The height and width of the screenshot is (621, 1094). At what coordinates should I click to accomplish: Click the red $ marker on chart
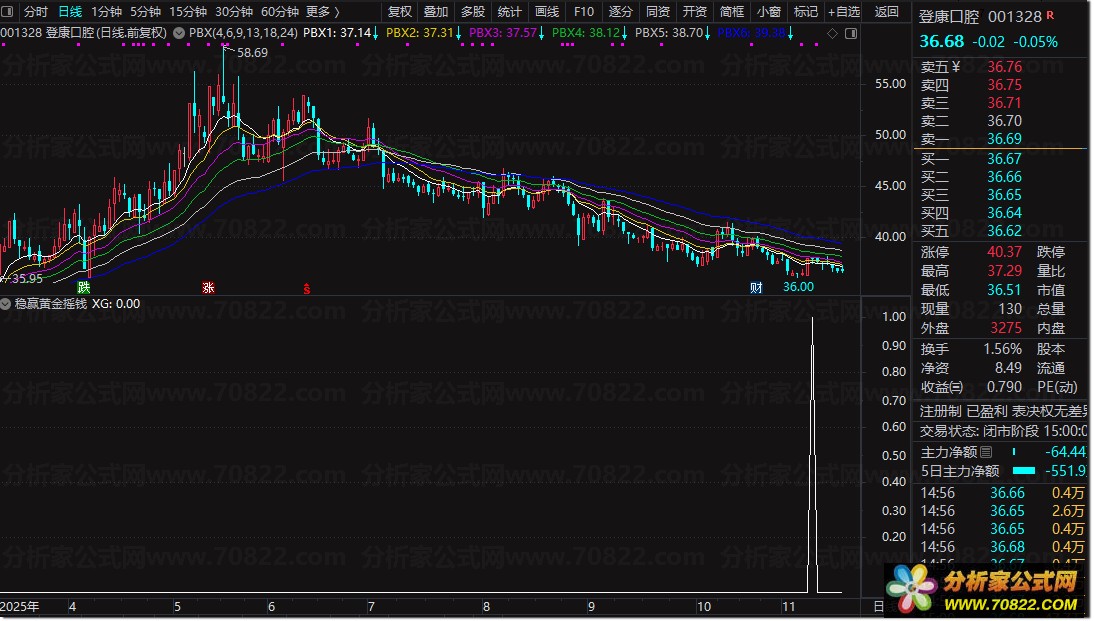[306, 287]
